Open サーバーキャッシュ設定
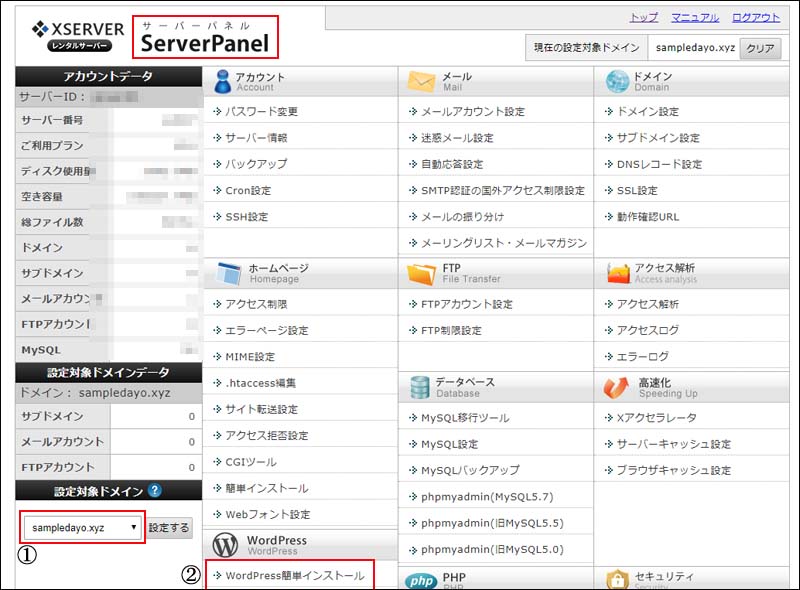800x590 pixels. 674,444
